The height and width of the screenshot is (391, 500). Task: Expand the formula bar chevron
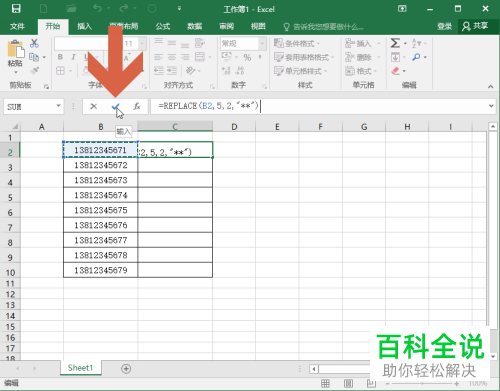pos(491,106)
